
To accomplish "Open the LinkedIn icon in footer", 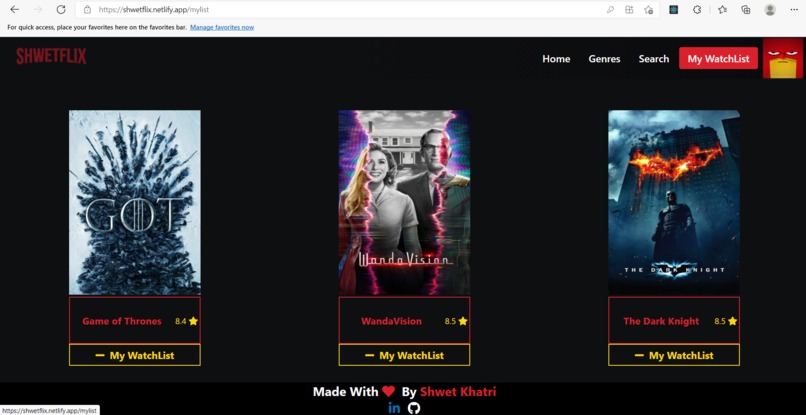I will click(394, 408).
